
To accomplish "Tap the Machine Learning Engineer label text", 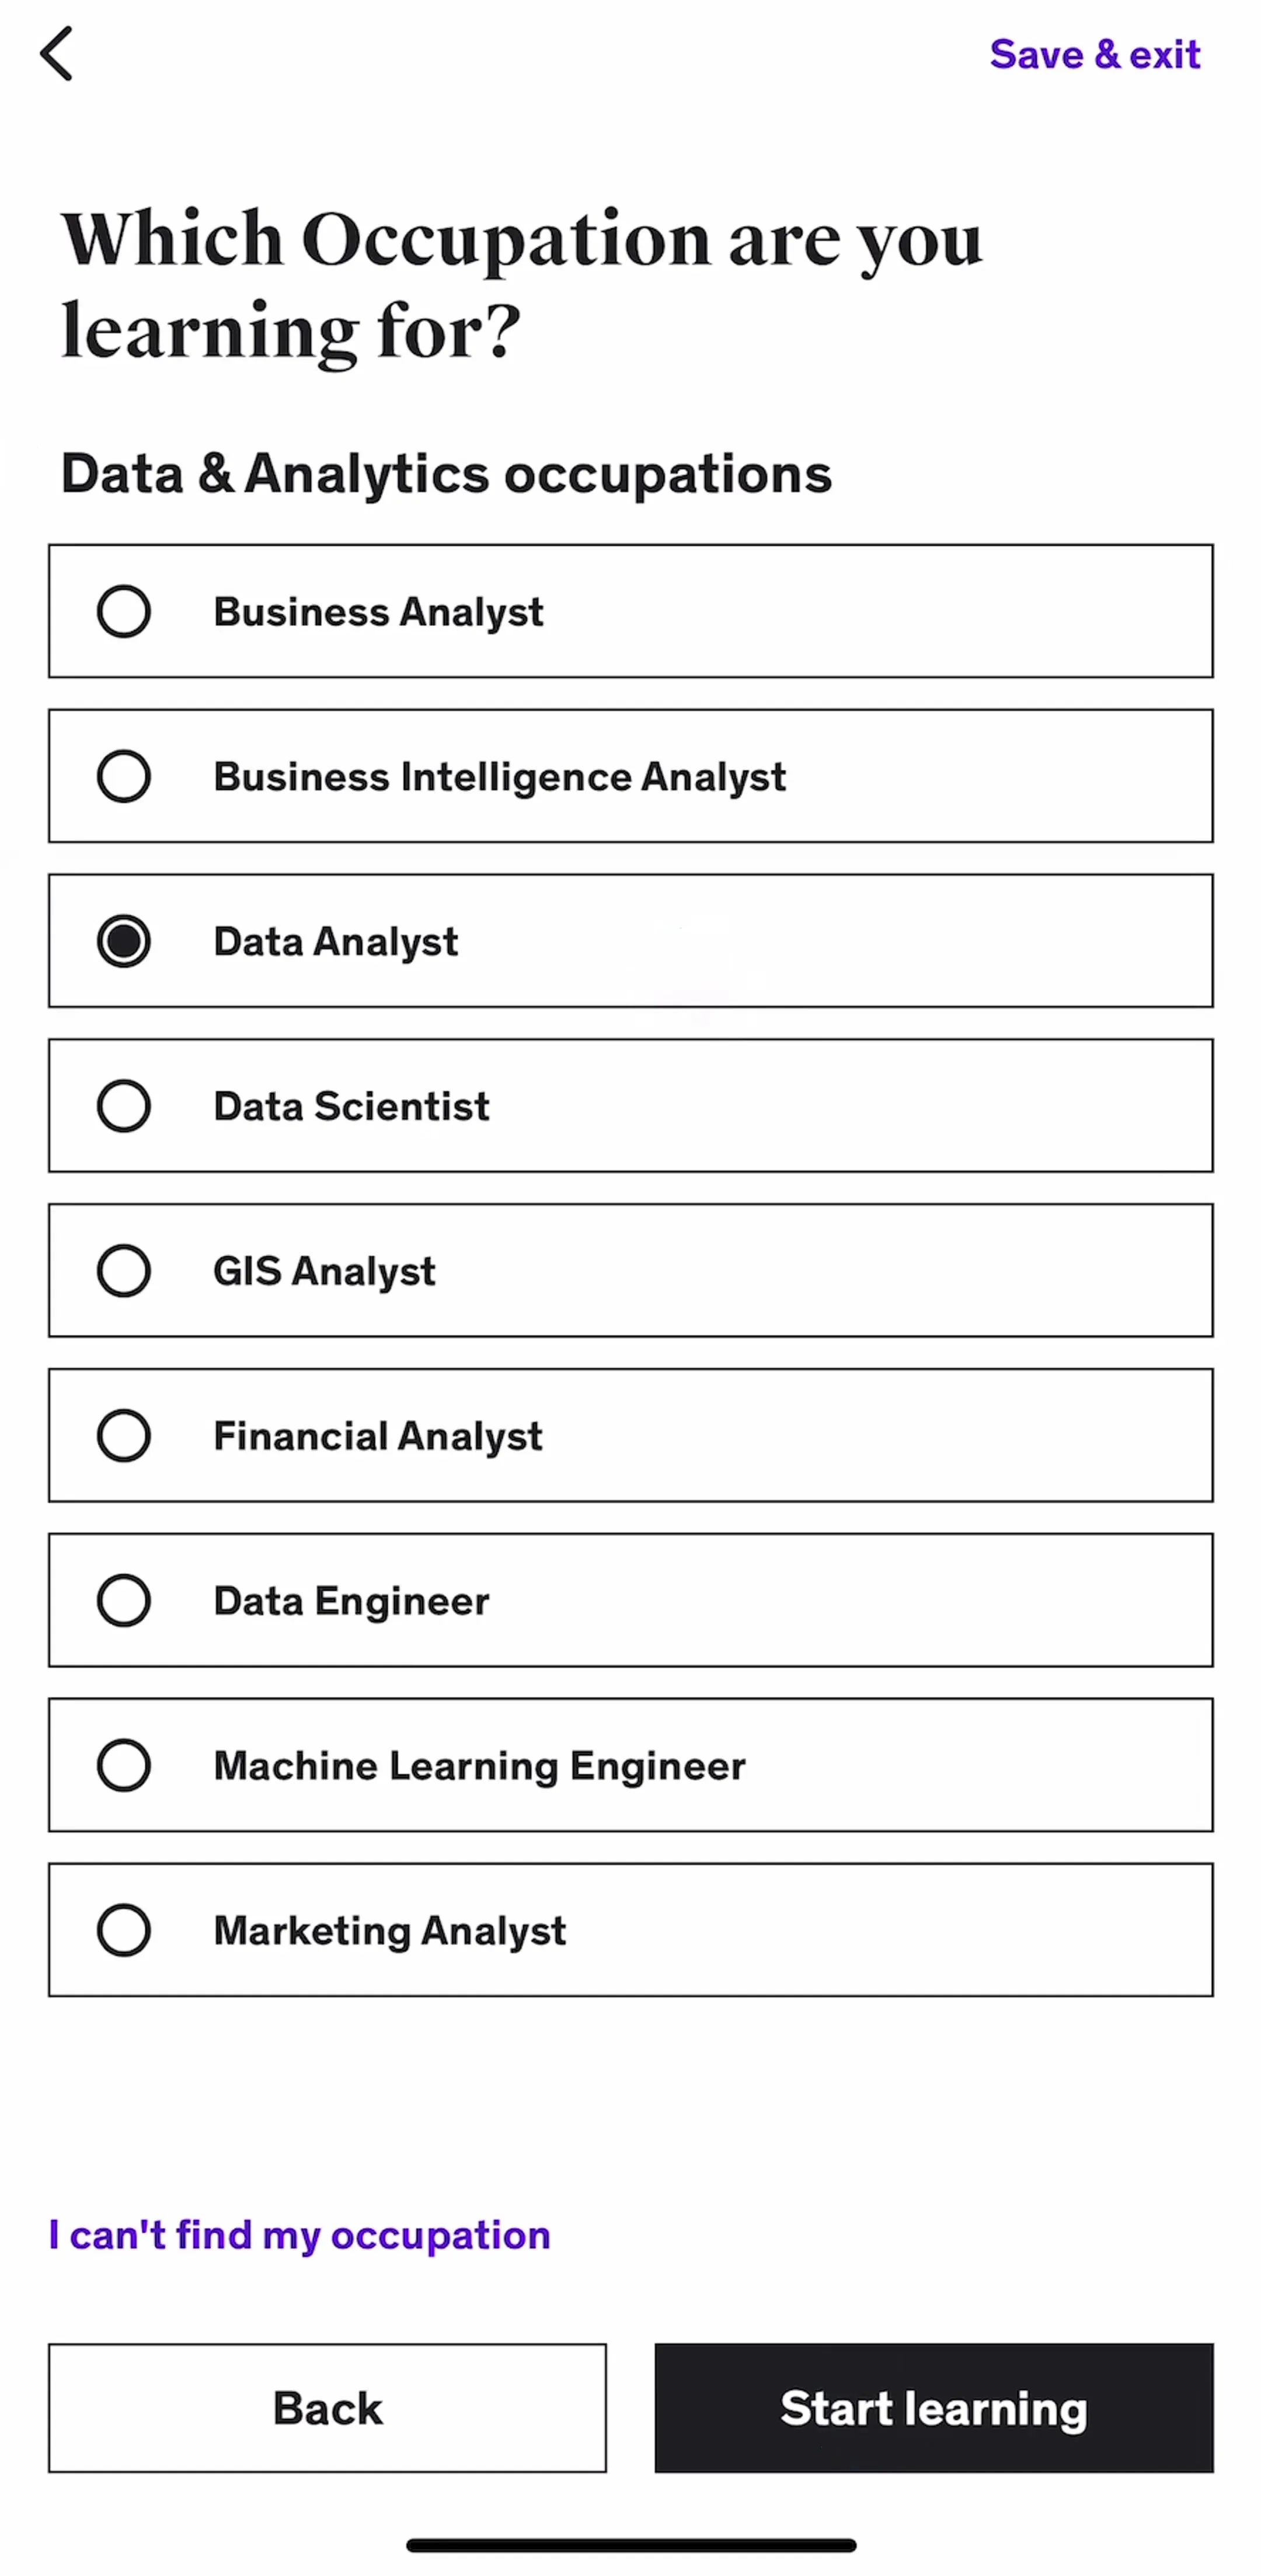I will coord(480,1766).
